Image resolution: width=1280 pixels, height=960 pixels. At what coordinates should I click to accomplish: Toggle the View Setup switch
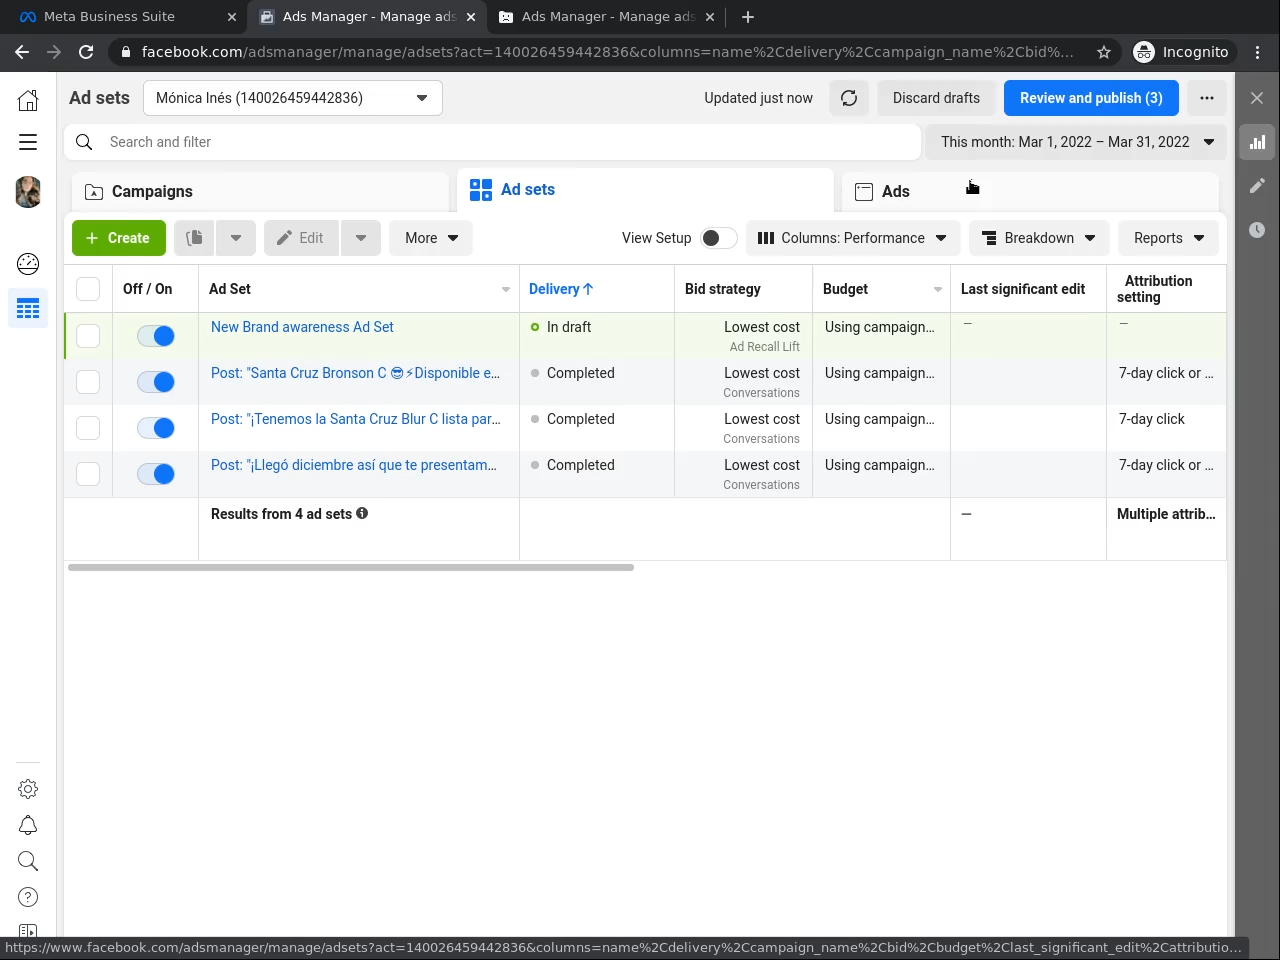(718, 238)
